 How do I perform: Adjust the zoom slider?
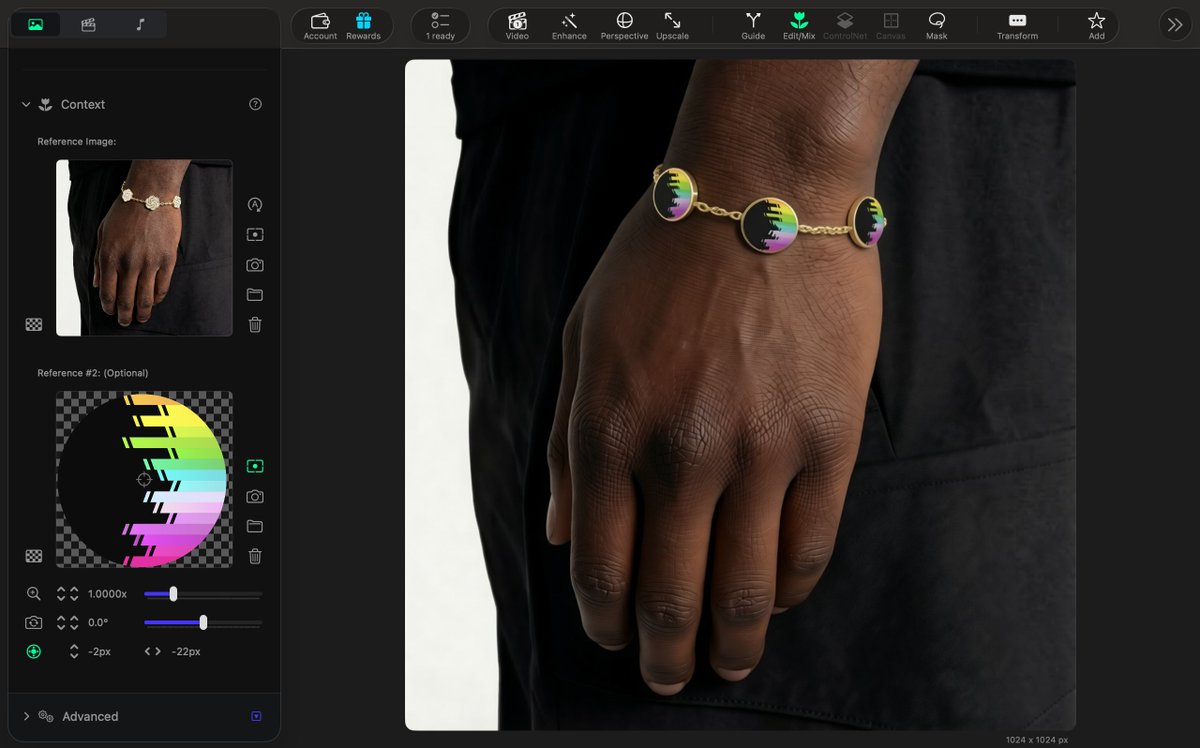pyautogui.click(x=203, y=594)
